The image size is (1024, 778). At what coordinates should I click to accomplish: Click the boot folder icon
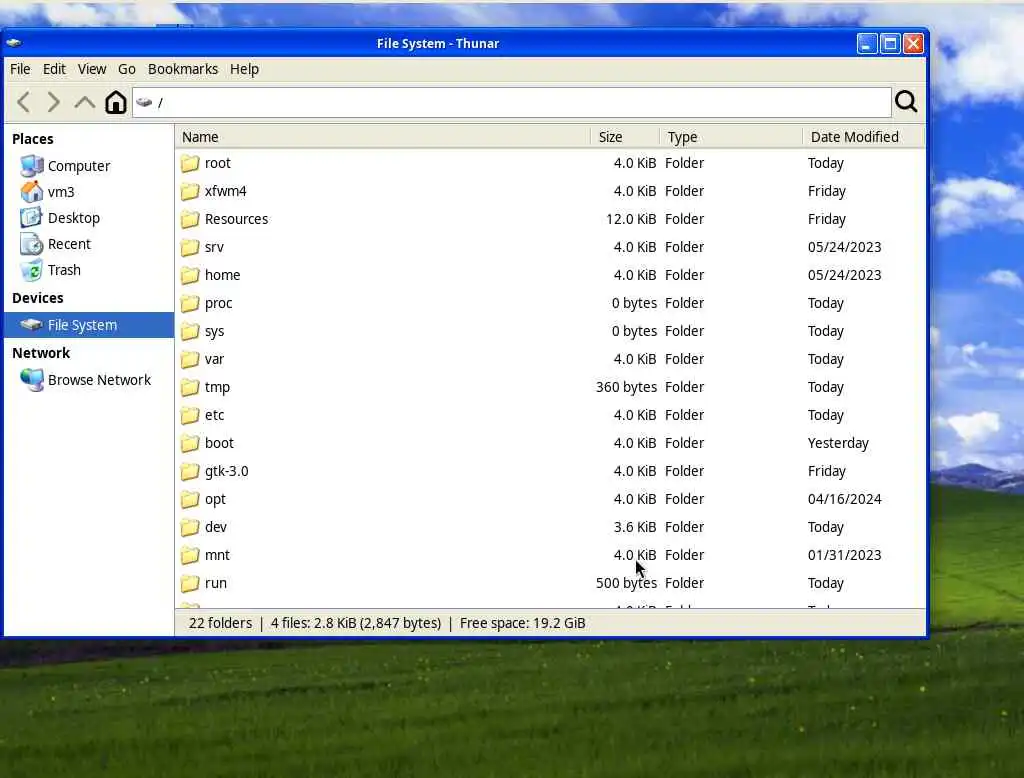(190, 444)
